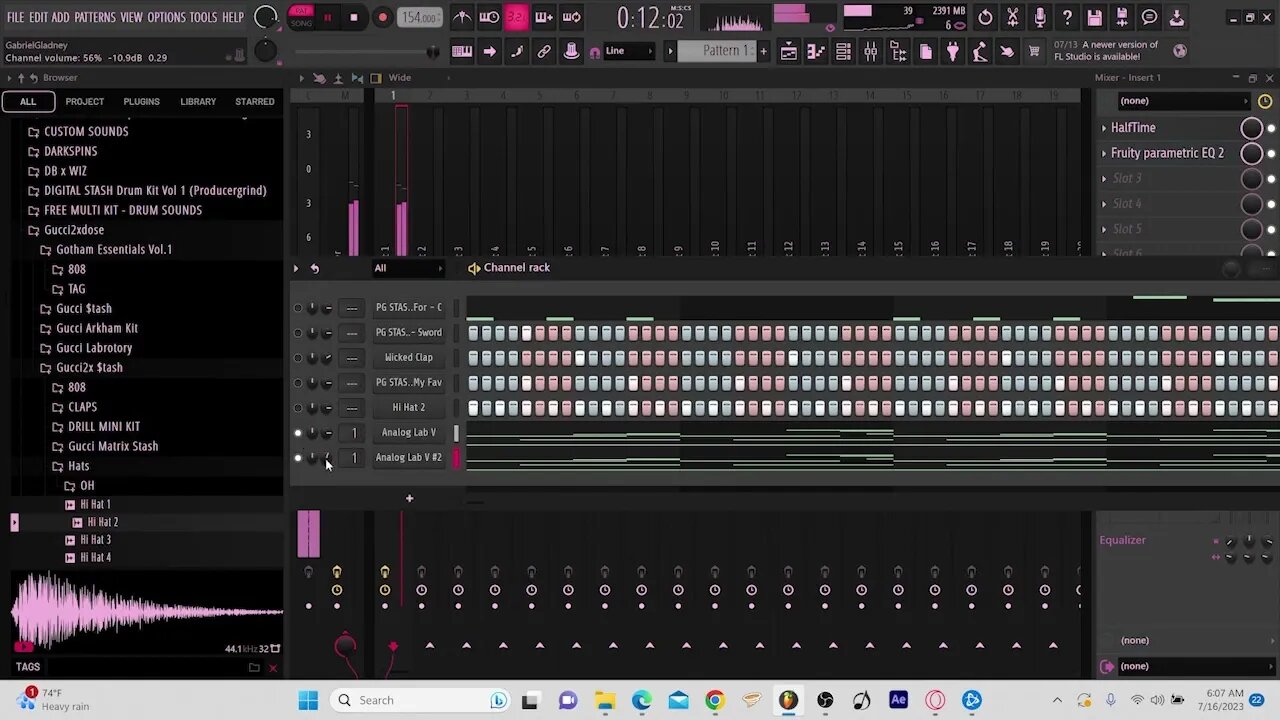Switch between PAT and SONG mode
Screen dimensions: 1280x720
click(301, 17)
